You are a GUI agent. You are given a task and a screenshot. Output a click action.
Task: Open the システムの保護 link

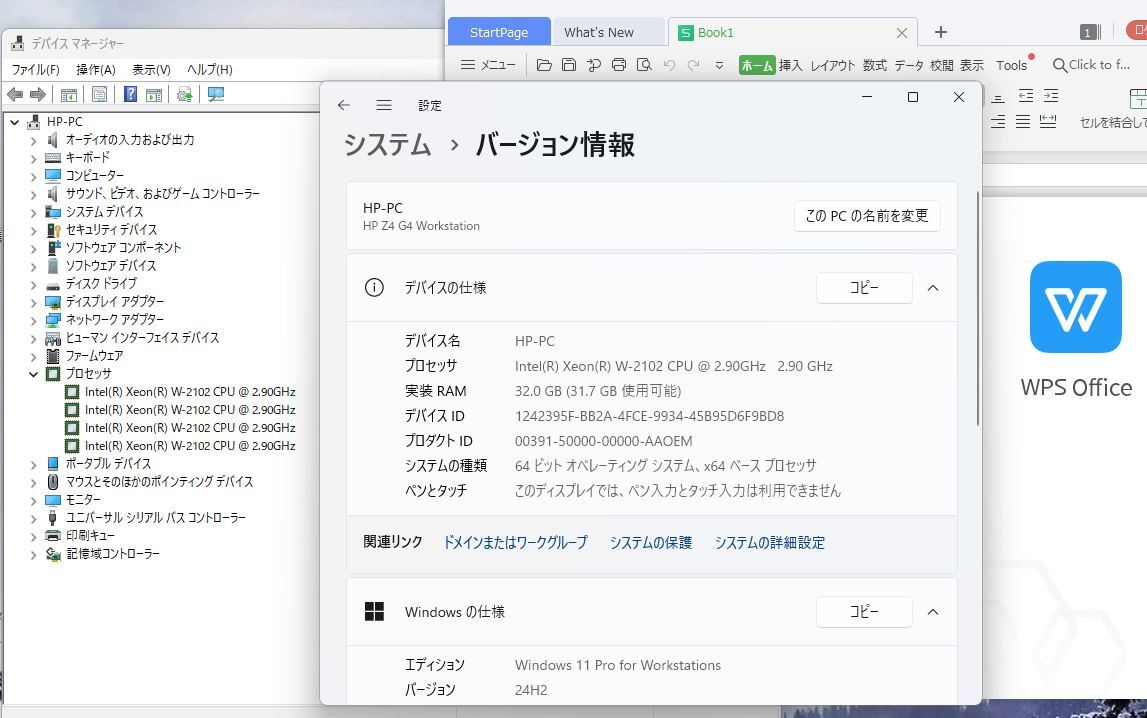[650, 543]
